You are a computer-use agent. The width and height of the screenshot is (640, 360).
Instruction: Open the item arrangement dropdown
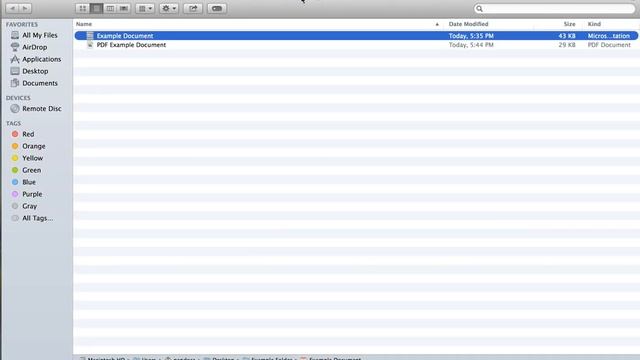(x=145, y=8)
